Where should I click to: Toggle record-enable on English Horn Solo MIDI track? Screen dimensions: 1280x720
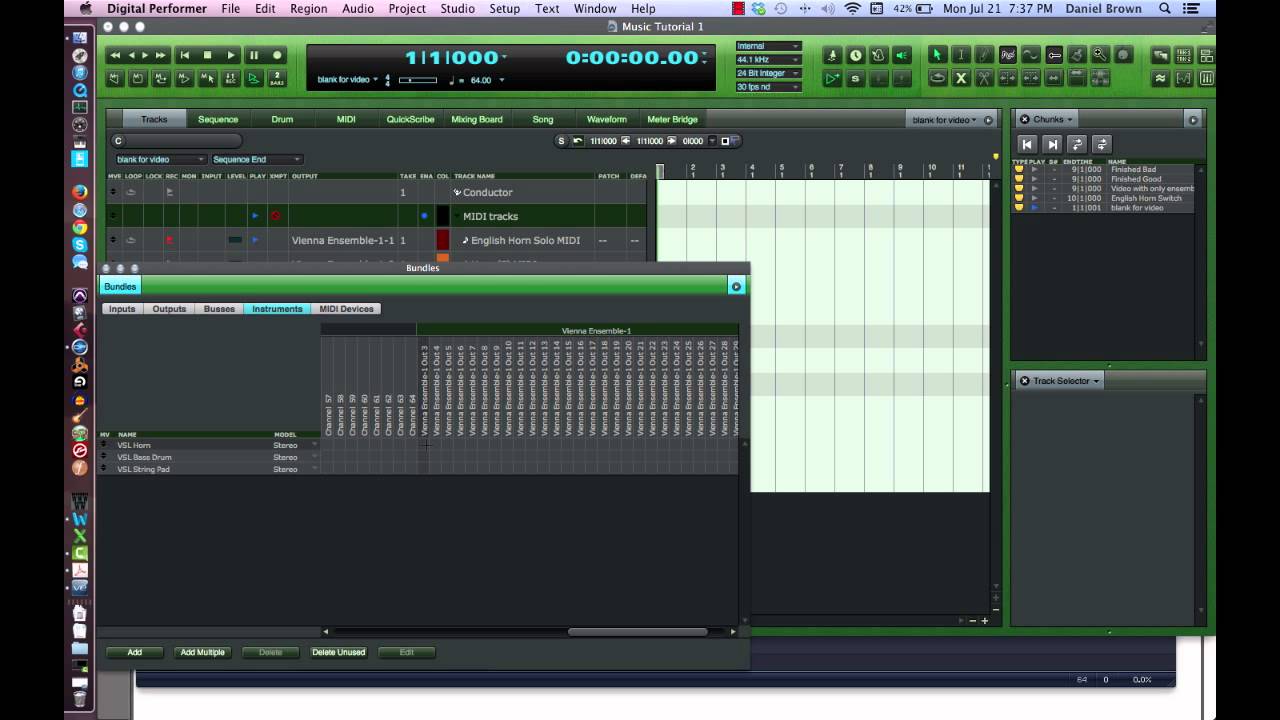(x=169, y=240)
